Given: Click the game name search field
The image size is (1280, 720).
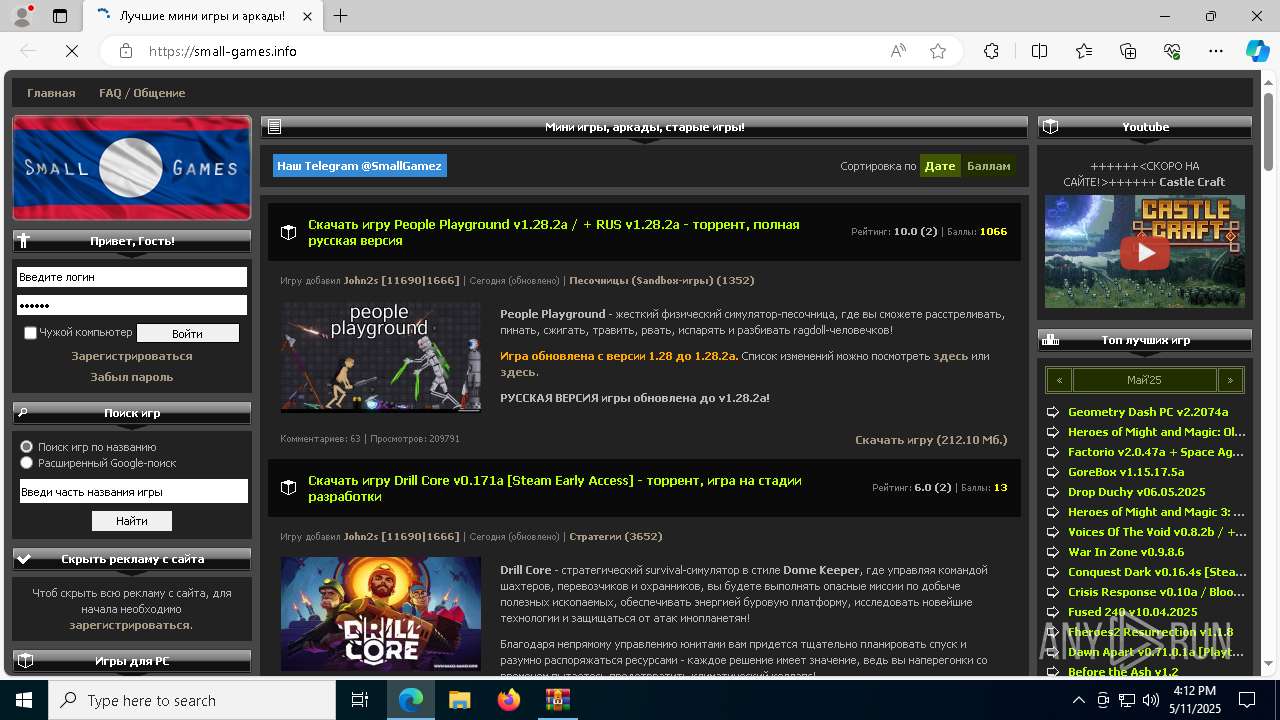Looking at the screenshot, I should tap(133, 491).
